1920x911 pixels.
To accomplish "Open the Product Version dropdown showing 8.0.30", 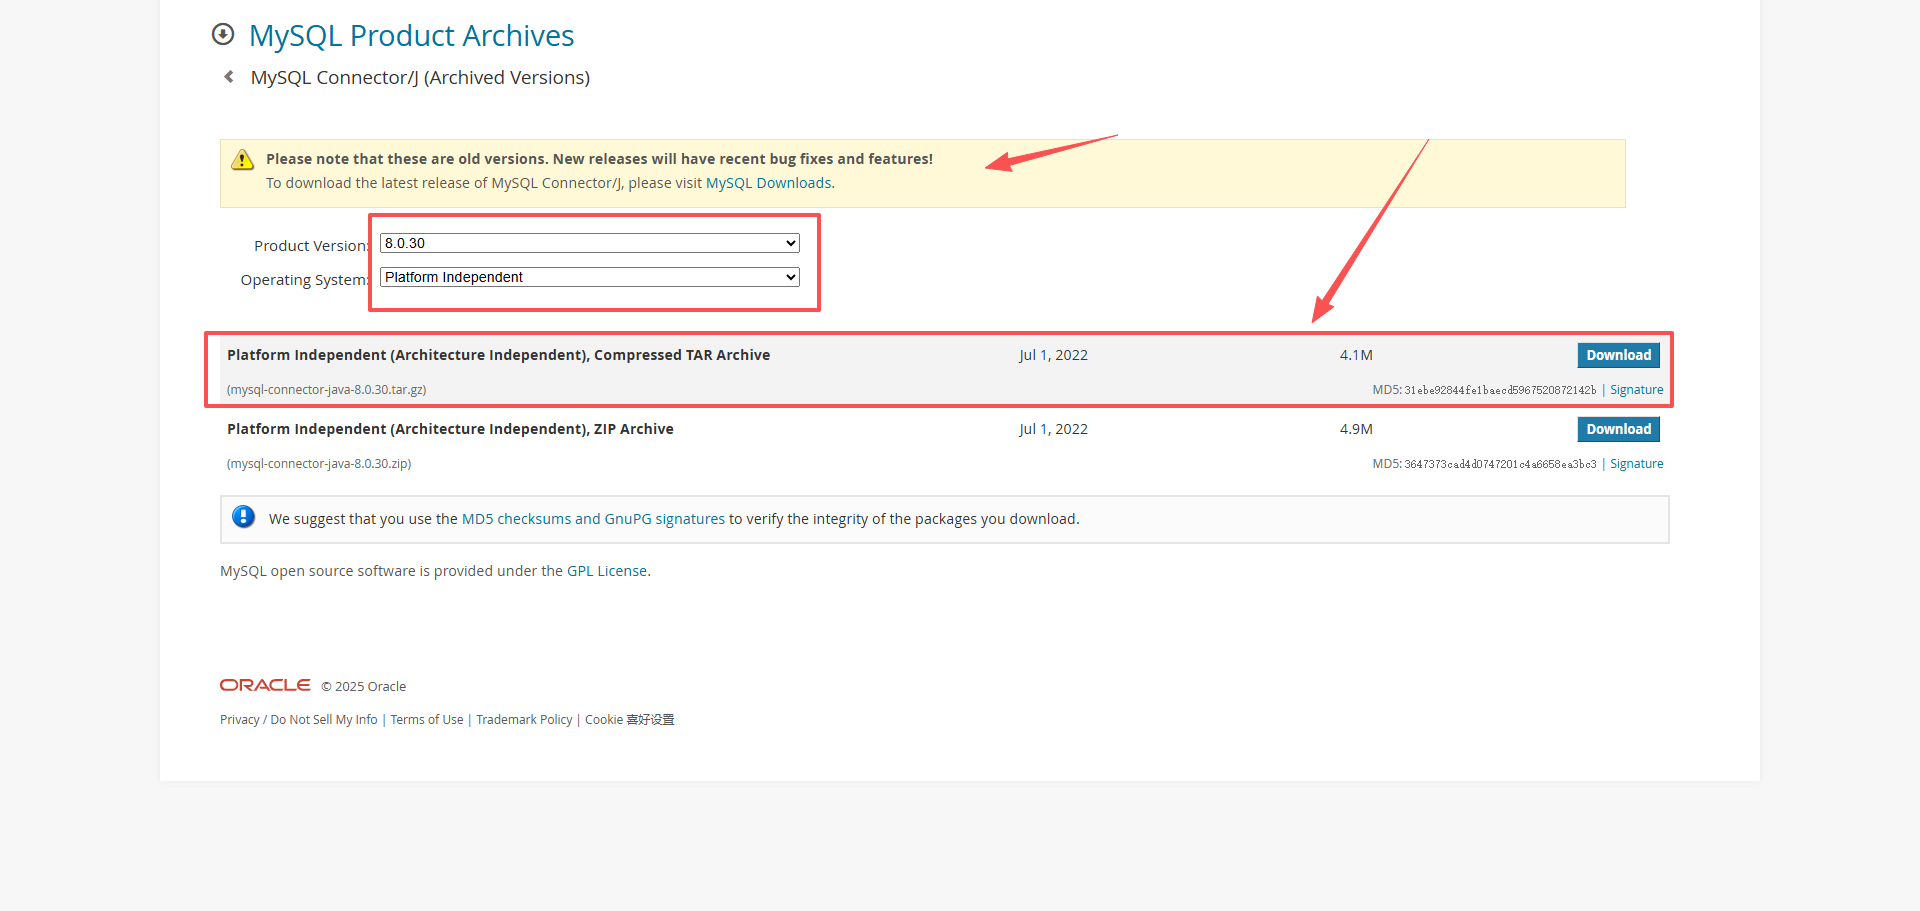I will 590,243.
